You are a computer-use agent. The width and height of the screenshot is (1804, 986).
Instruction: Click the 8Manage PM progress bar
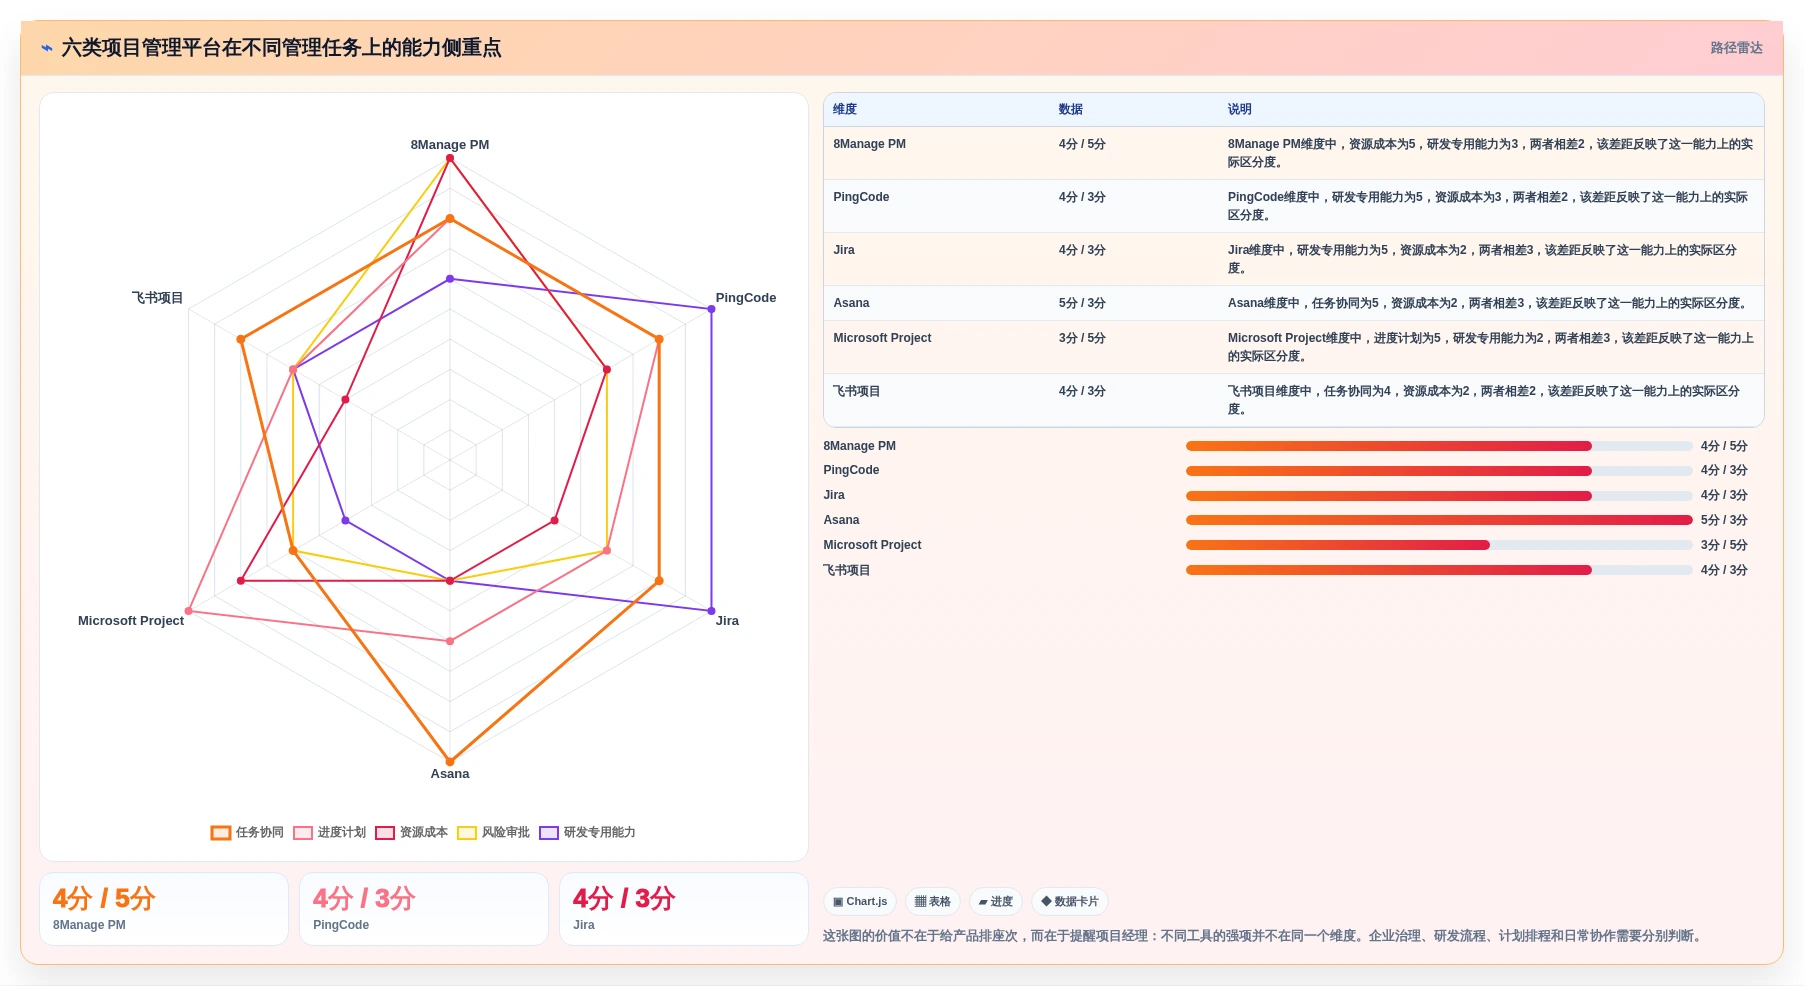coord(1439,446)
